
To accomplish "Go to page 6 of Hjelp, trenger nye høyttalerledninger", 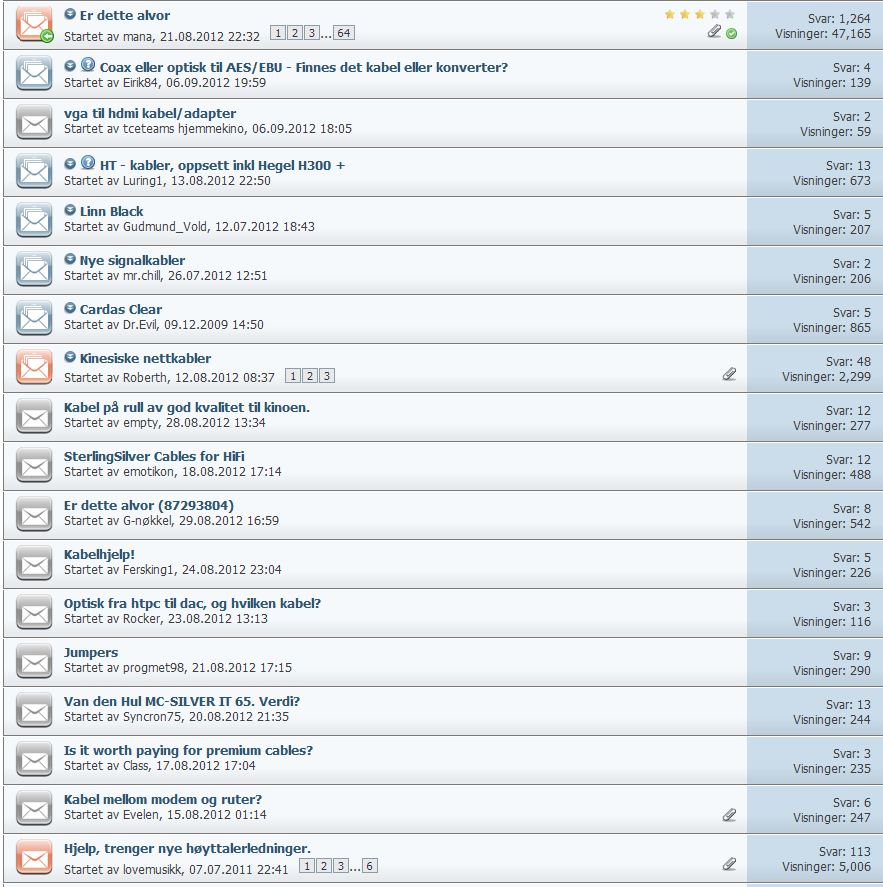I will coord(369,866).
